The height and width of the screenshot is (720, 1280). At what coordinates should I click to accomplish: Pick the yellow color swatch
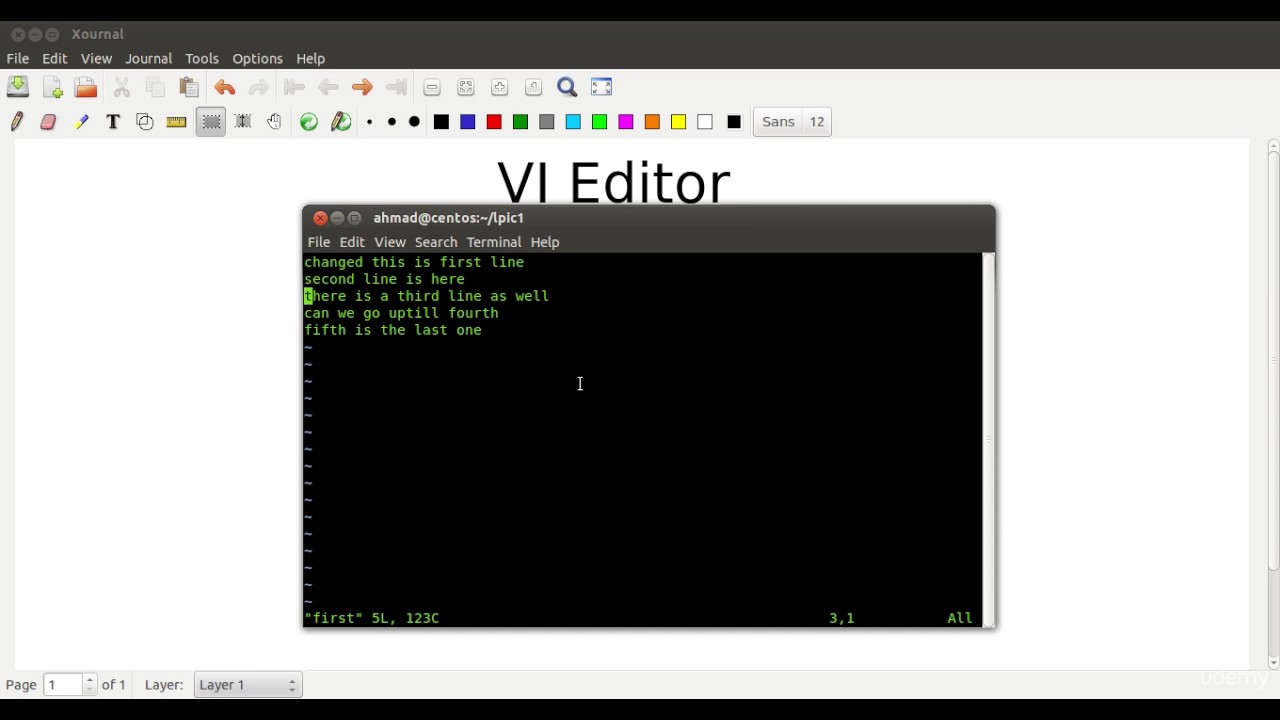click(679, 122)
